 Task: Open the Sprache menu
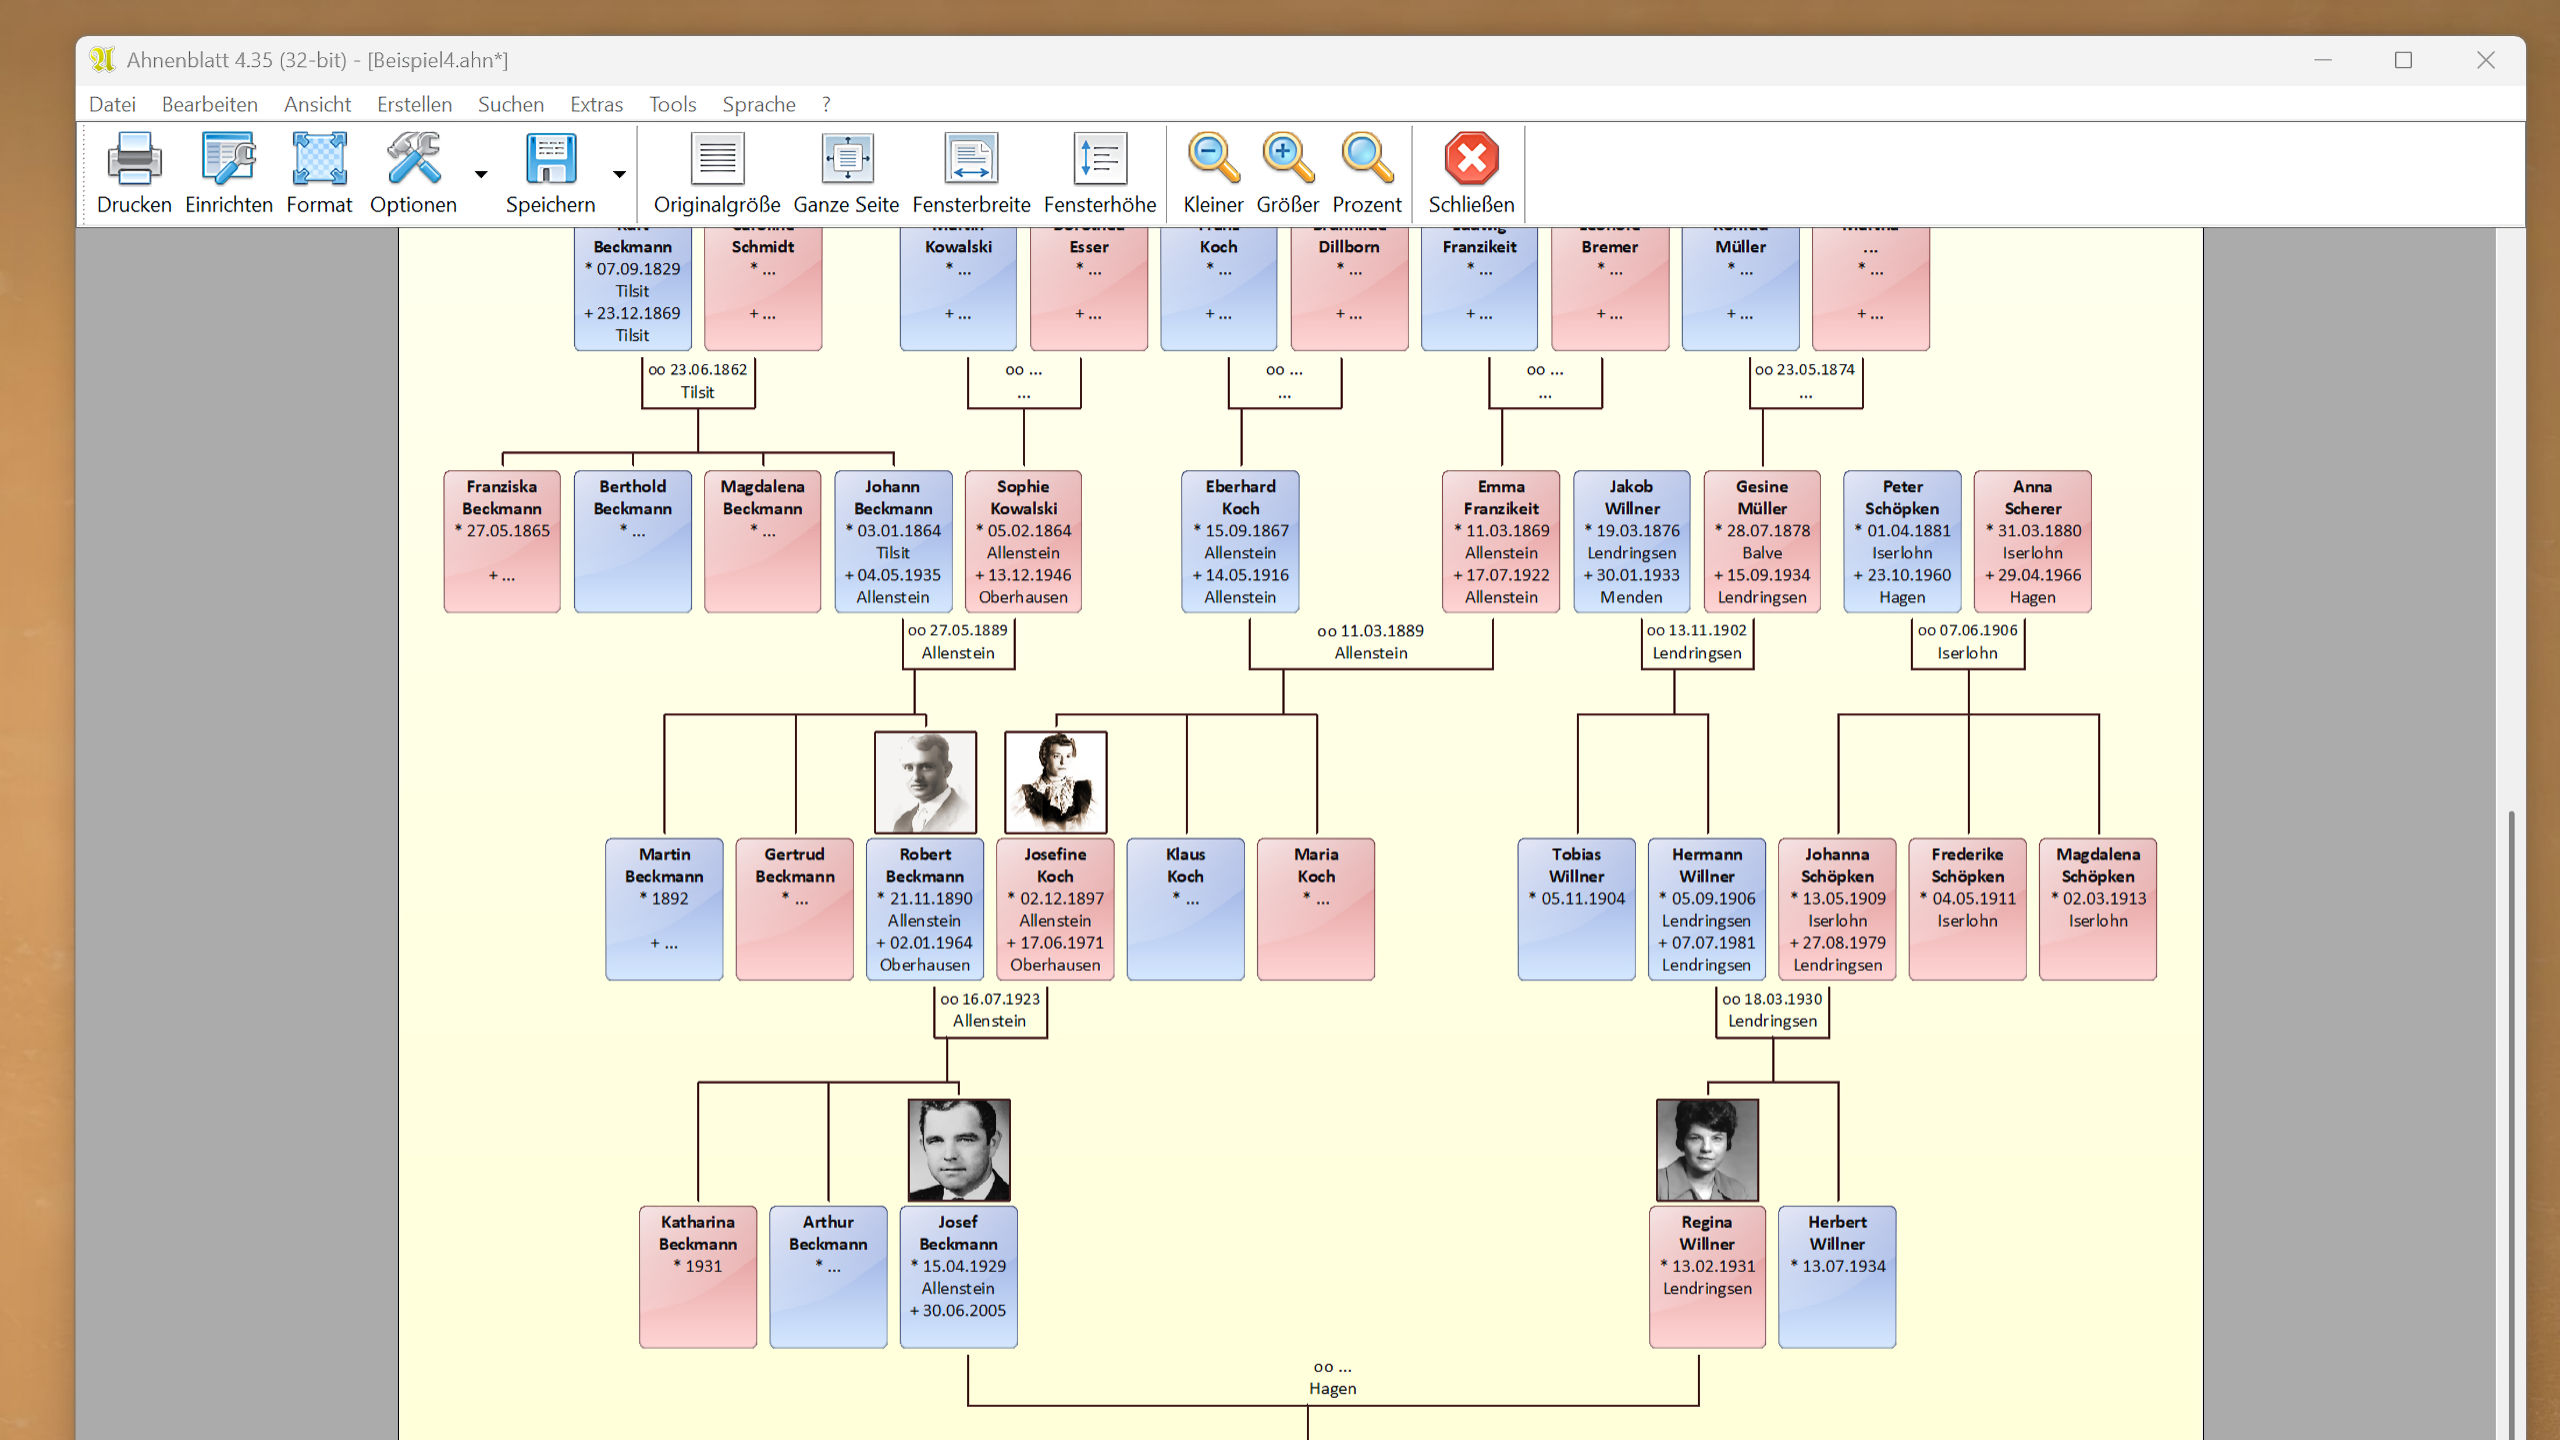pos(759,104)
